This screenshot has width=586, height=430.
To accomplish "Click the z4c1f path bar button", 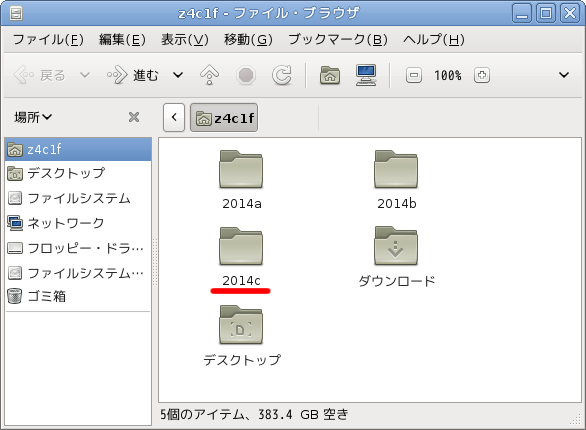I will pyautogui.click(x=224, y=118).
